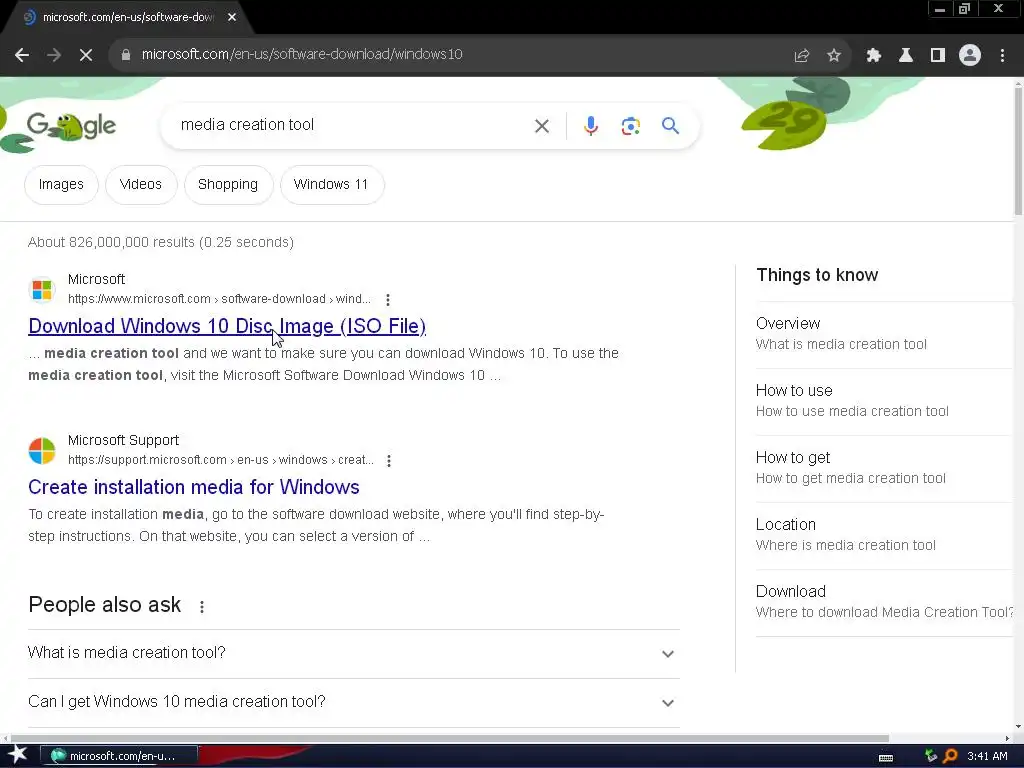Click the keyboard icon in system tray

(886, 757)
